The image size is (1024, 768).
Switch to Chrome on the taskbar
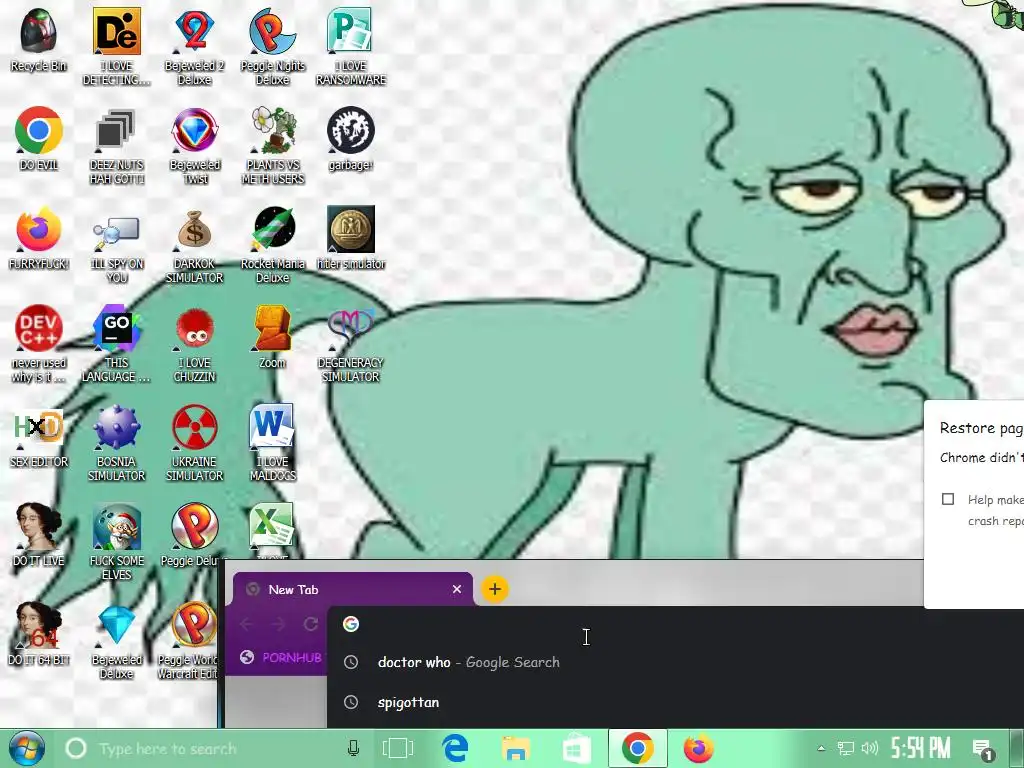click(x=638, y=748)
